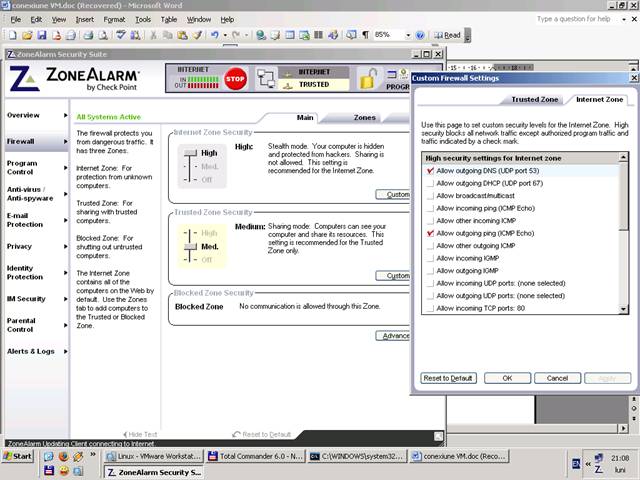Click the Print icon in Word toolbar
Screen dimensions: 640x480
click(88, 36)
